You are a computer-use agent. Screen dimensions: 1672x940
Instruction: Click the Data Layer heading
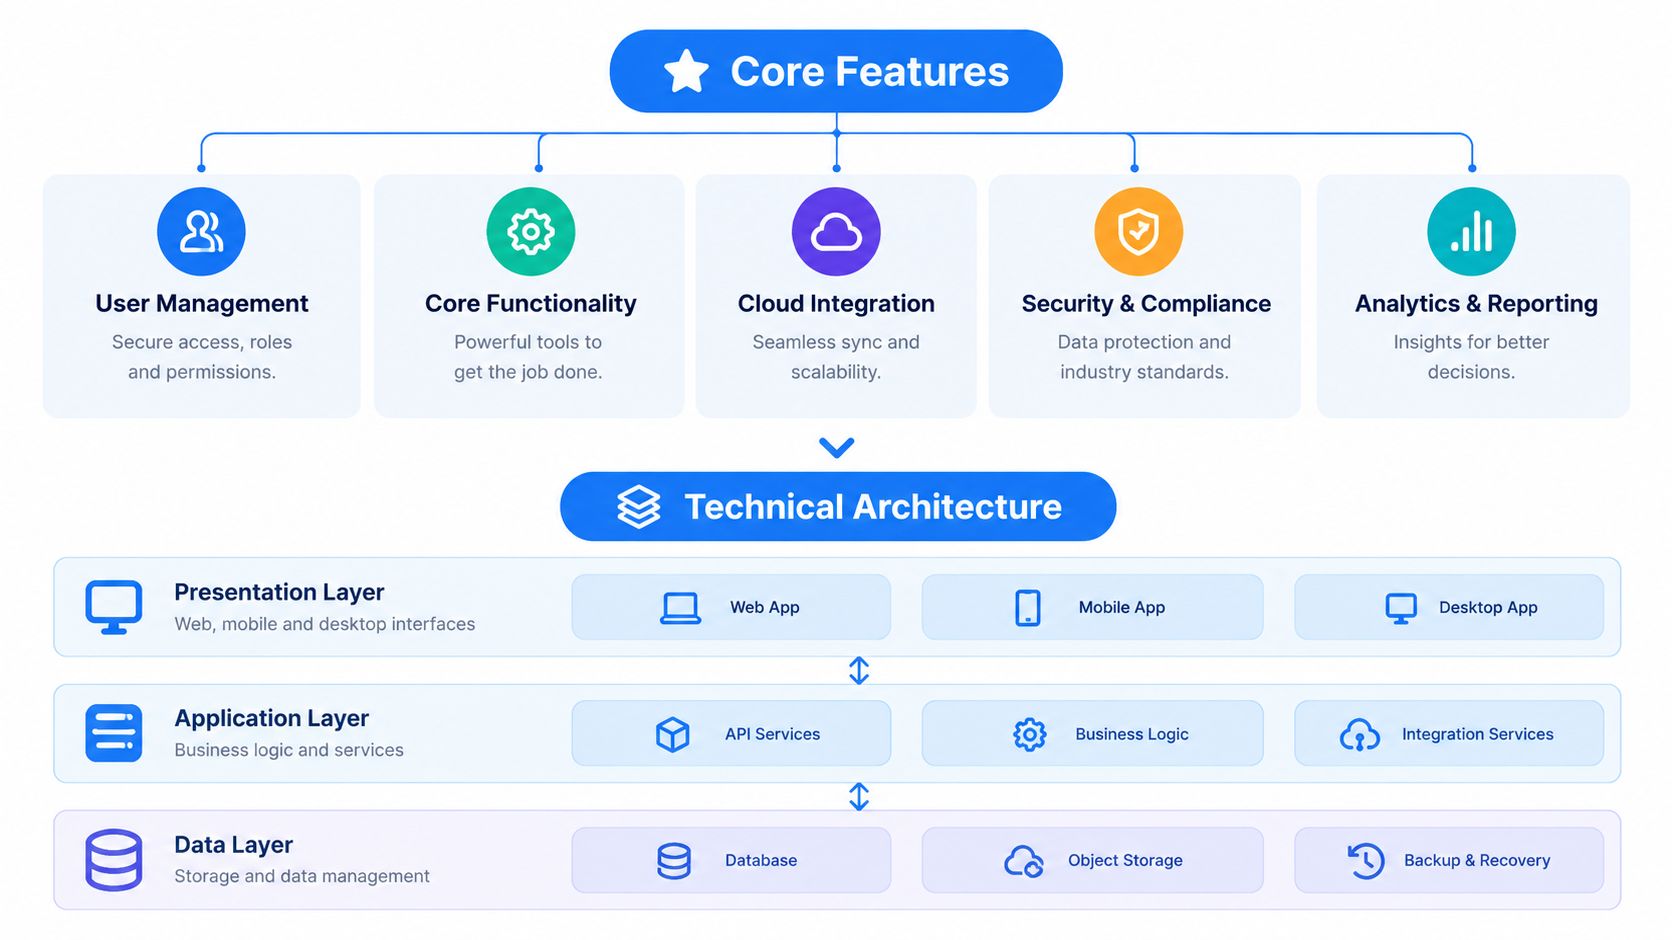tap(233, 845)
